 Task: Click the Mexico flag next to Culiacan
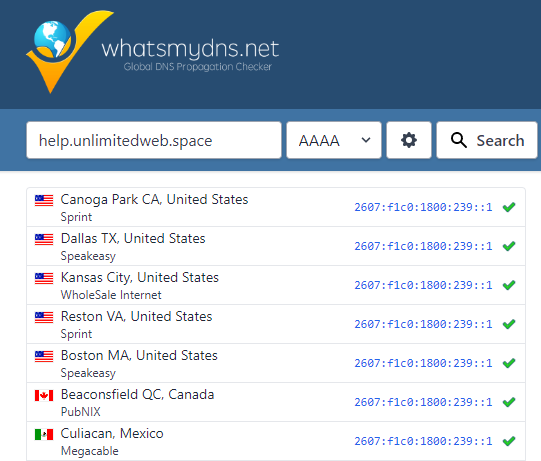pyautogui.click(x=44, y=434)
